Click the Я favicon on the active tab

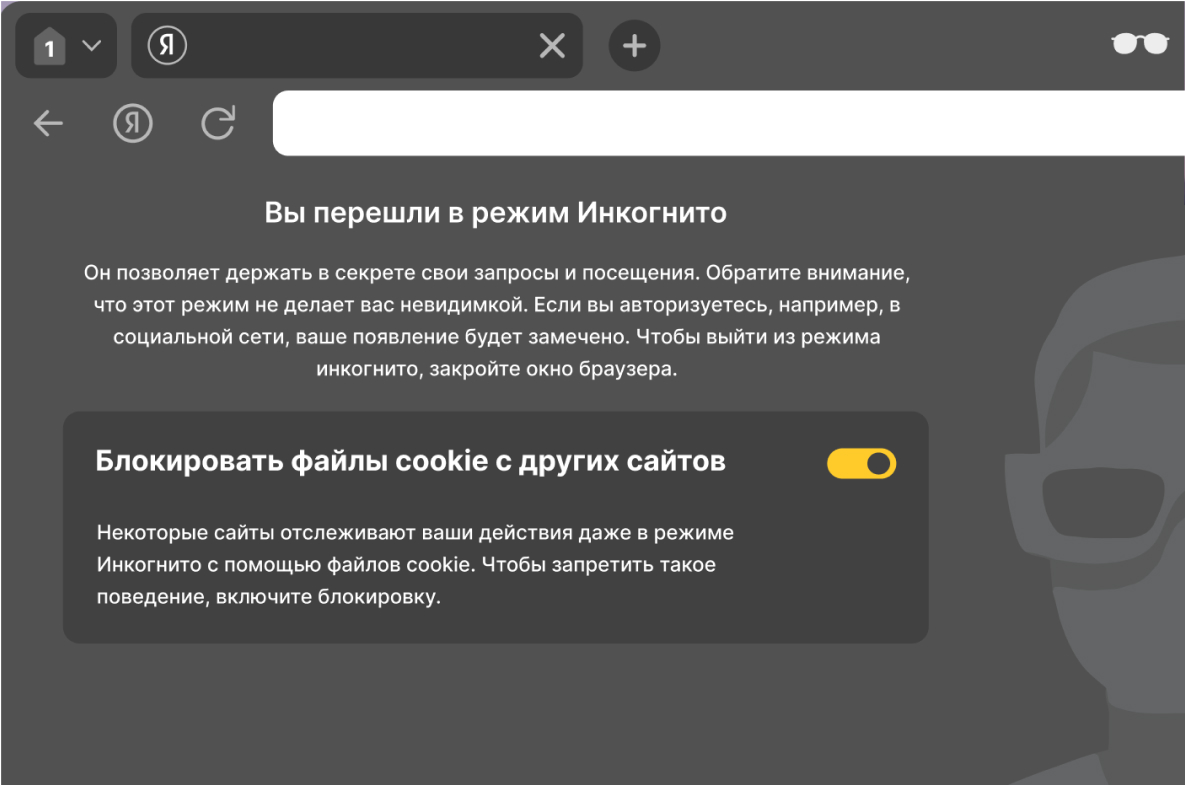pyautogui.click(x=167, y=45)
